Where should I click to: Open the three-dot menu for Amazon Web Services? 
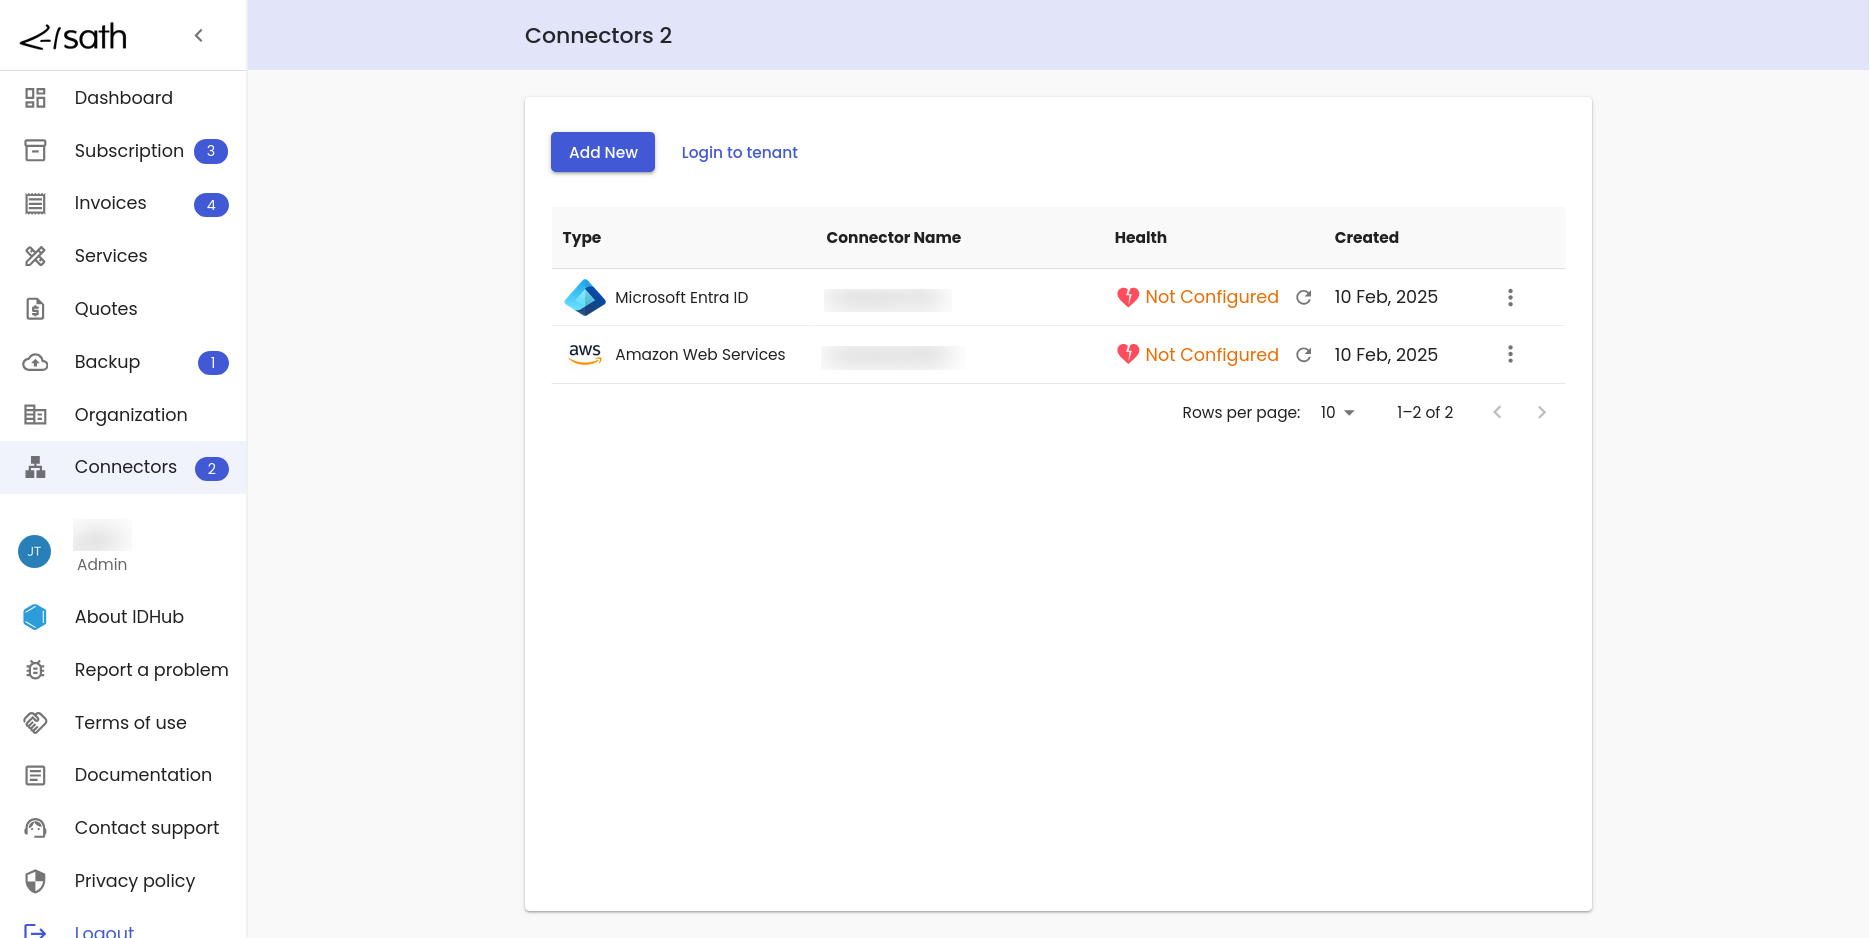click(x=1510, y=354)
